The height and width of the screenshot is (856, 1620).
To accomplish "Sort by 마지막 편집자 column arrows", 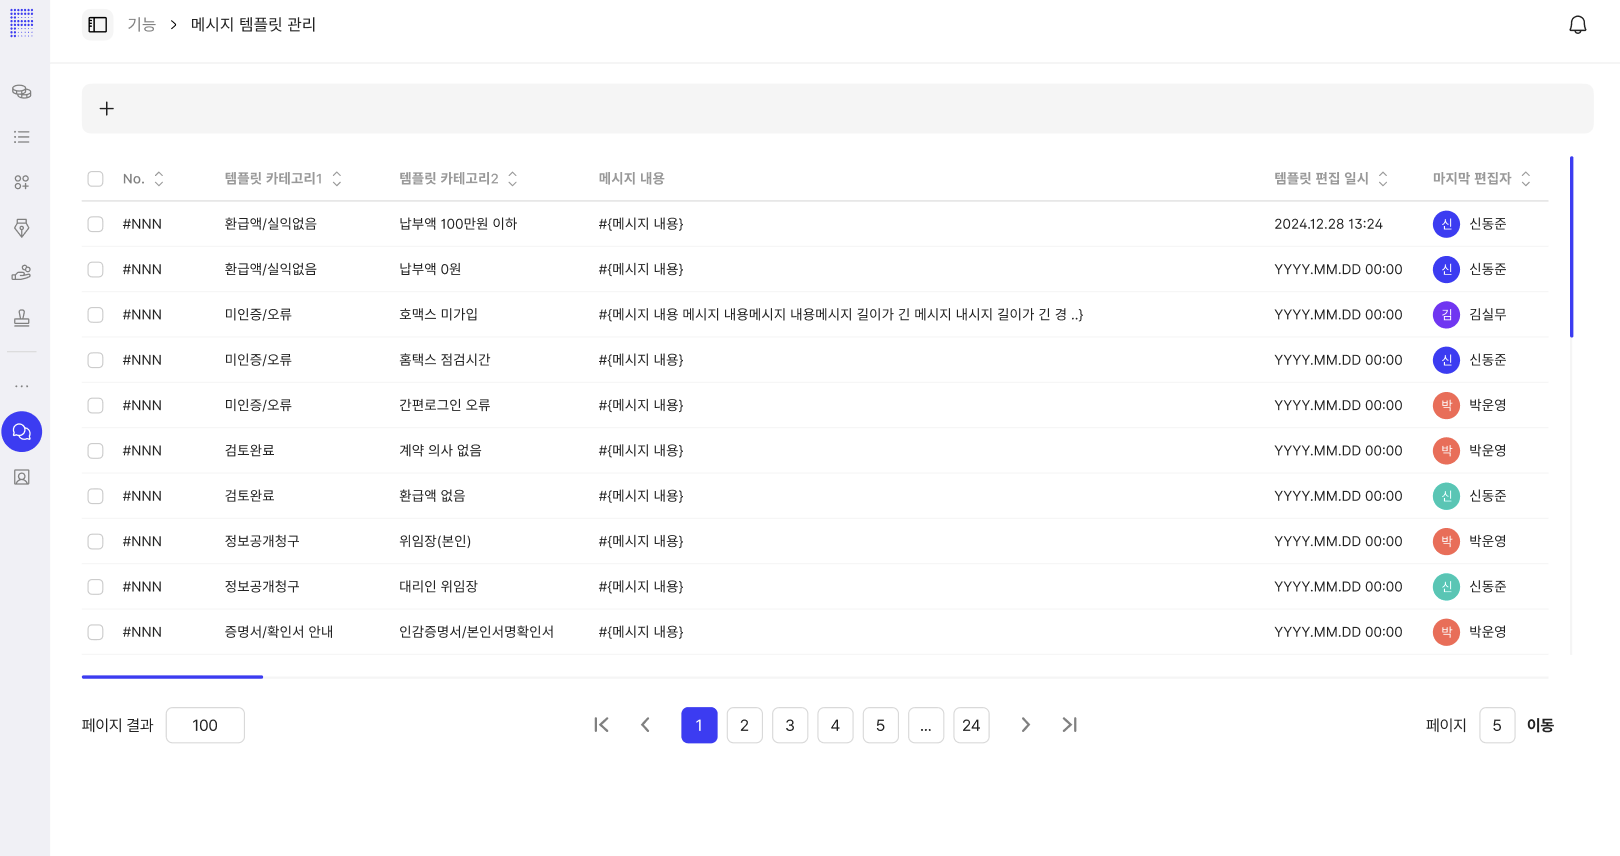I will tap(1526, 179).
